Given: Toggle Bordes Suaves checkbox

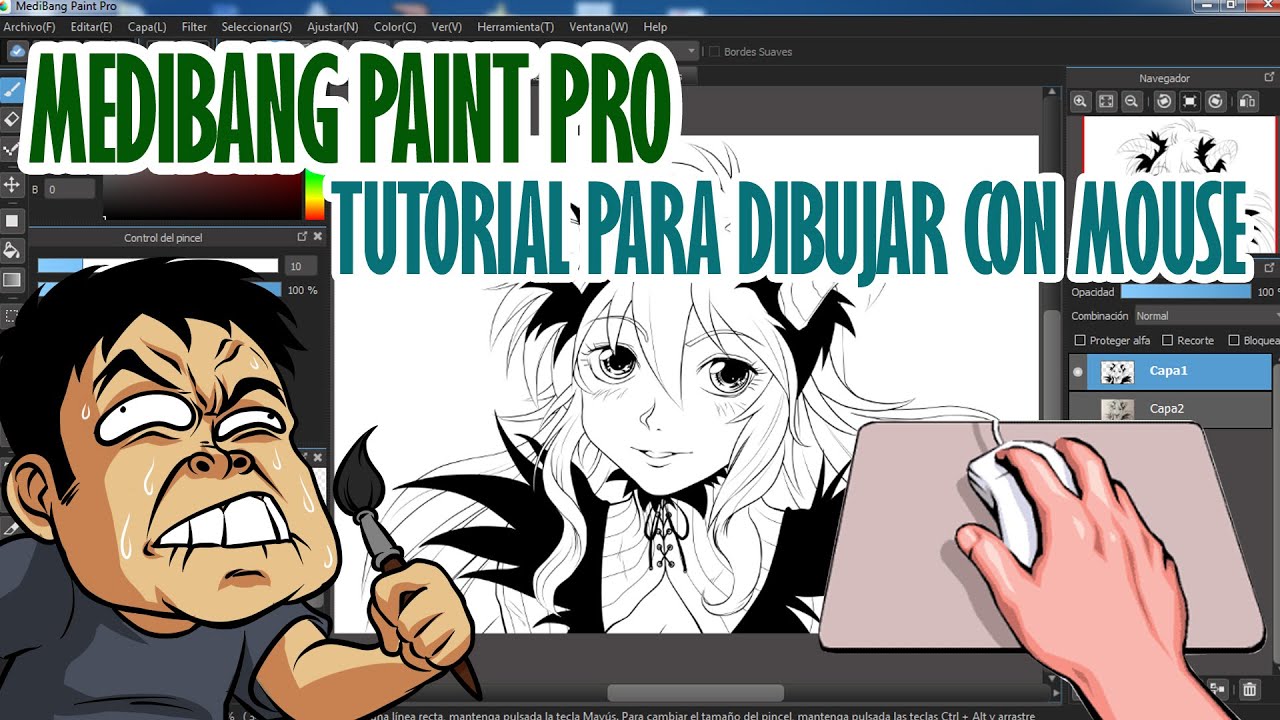Looking at the screenshot, I should coord(714,51).
